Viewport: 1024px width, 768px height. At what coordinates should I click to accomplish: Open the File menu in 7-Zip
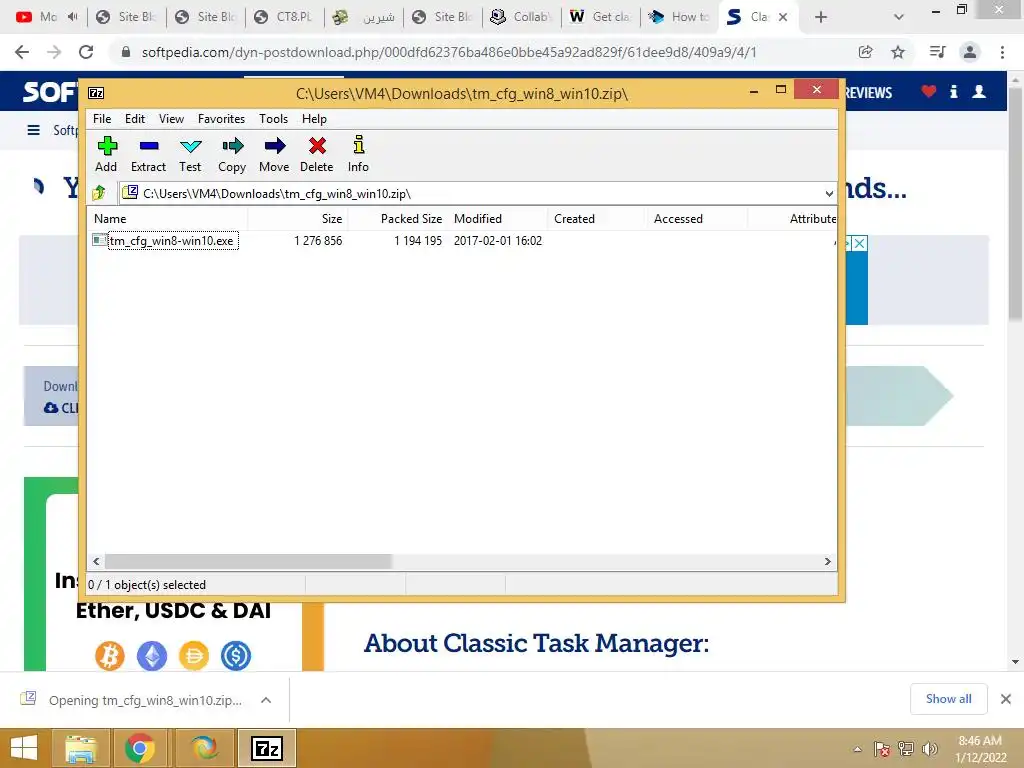coord(102,119)
